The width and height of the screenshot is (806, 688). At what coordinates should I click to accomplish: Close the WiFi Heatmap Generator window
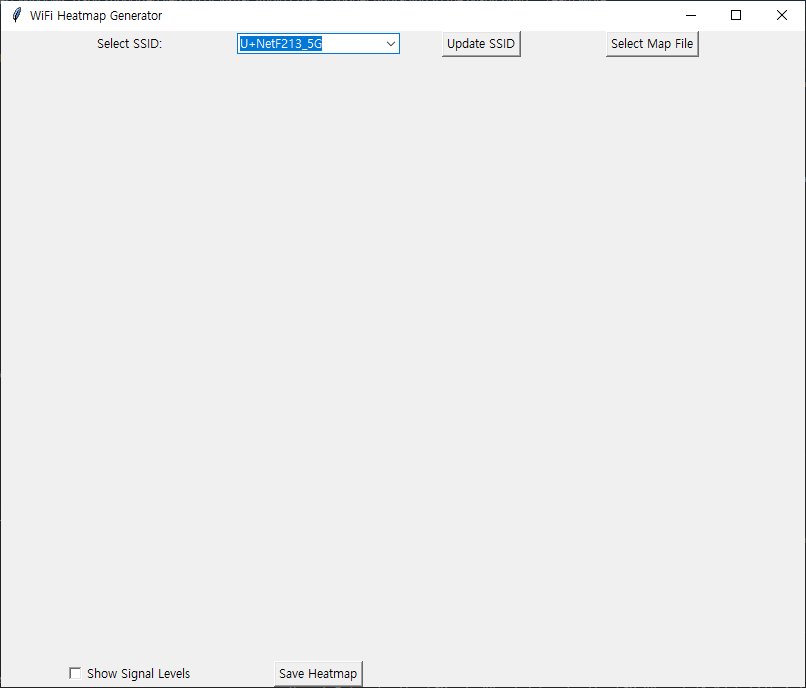click(782, 15)
